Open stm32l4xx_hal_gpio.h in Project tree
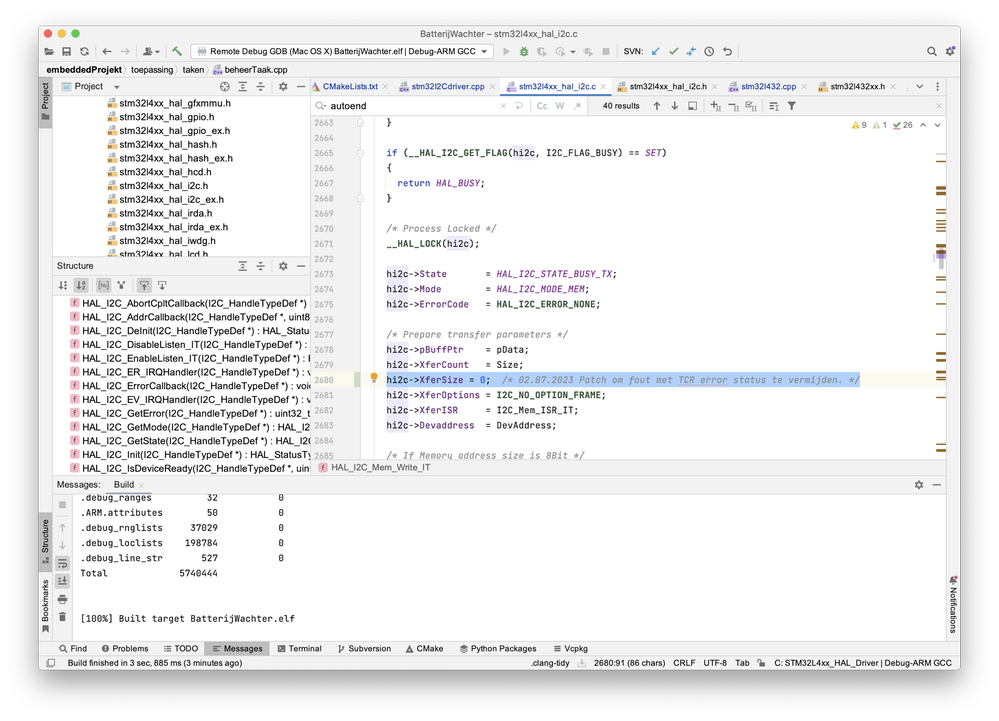Viewport: 999px width, 721px height. pyautogui.click(x=166, y=117)
